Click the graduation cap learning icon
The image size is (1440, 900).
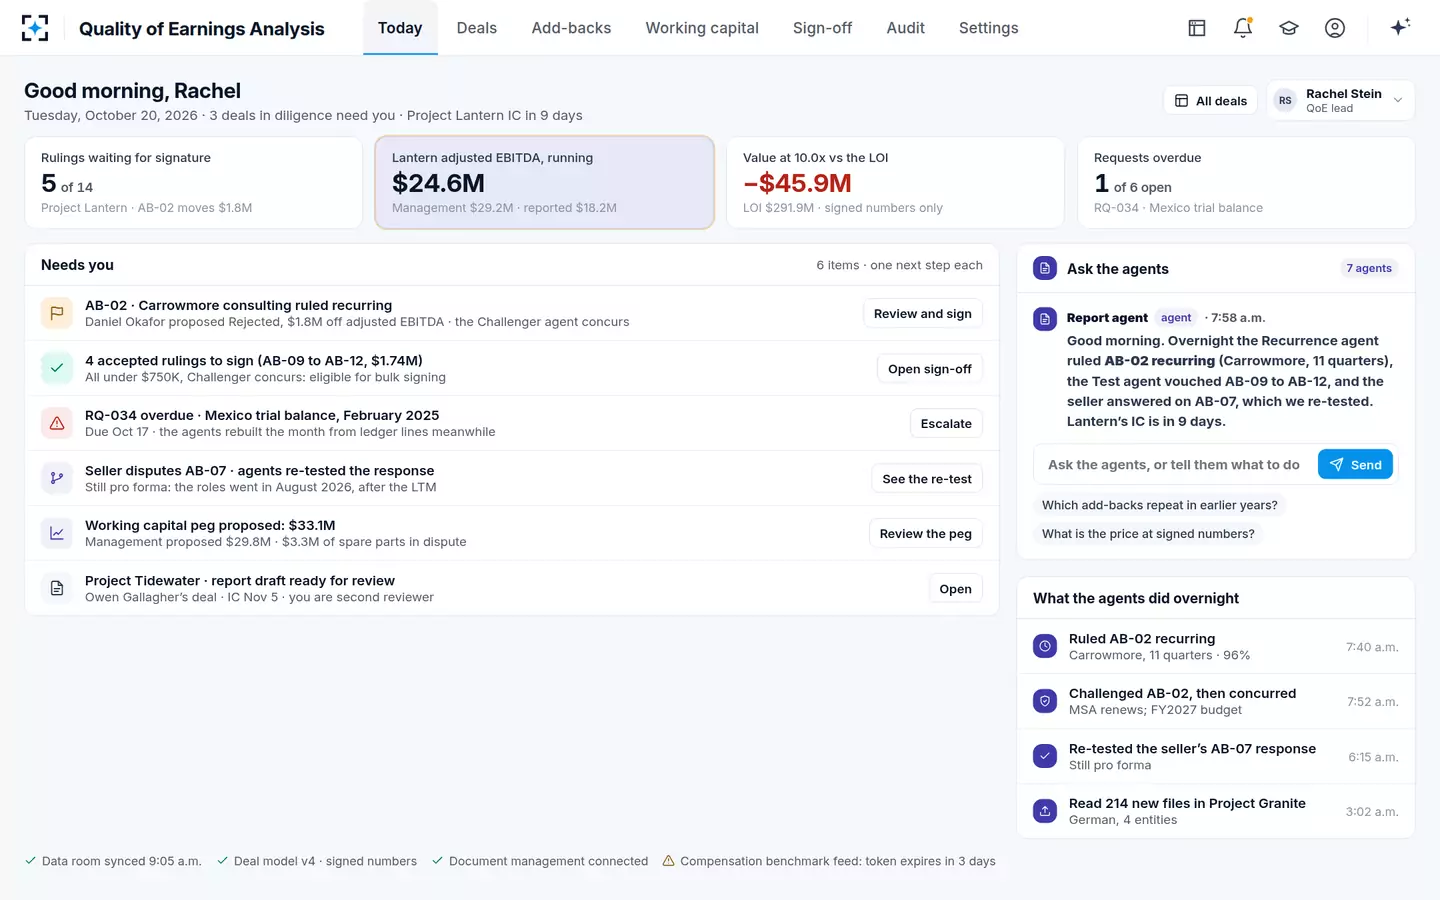tap(1289, 28)
